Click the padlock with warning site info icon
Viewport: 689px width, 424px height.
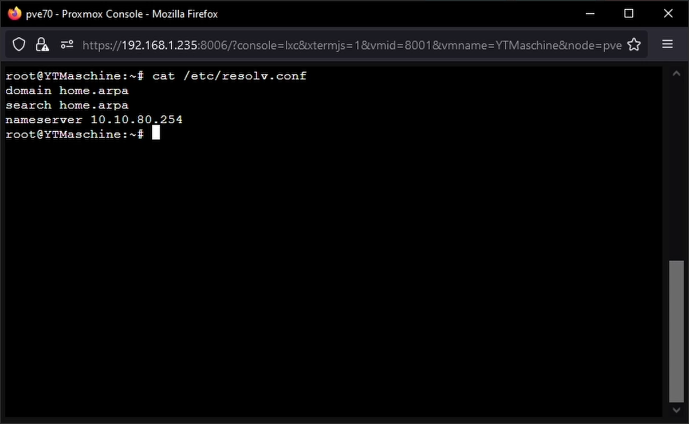click(42, 44)
